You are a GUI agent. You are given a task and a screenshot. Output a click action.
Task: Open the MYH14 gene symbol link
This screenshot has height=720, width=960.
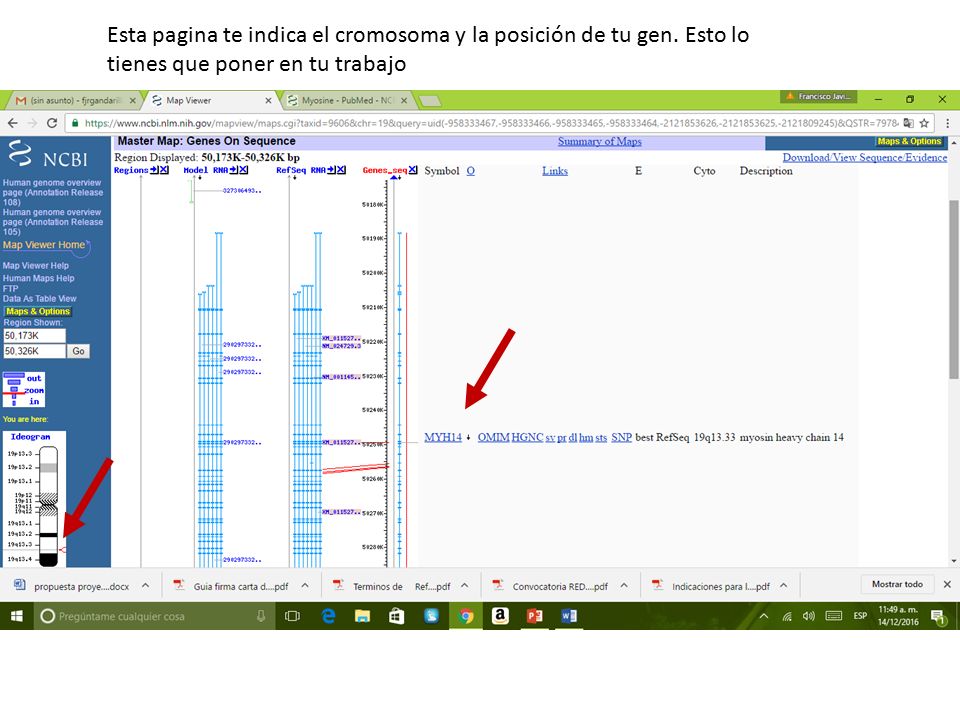pyautogui.click(x=443, y=437)
